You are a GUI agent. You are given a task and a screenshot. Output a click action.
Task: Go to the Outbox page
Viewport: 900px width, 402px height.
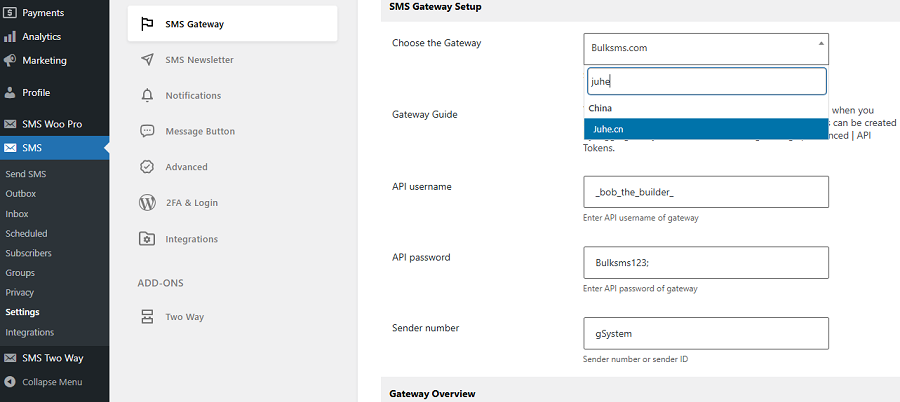[21, 194]
